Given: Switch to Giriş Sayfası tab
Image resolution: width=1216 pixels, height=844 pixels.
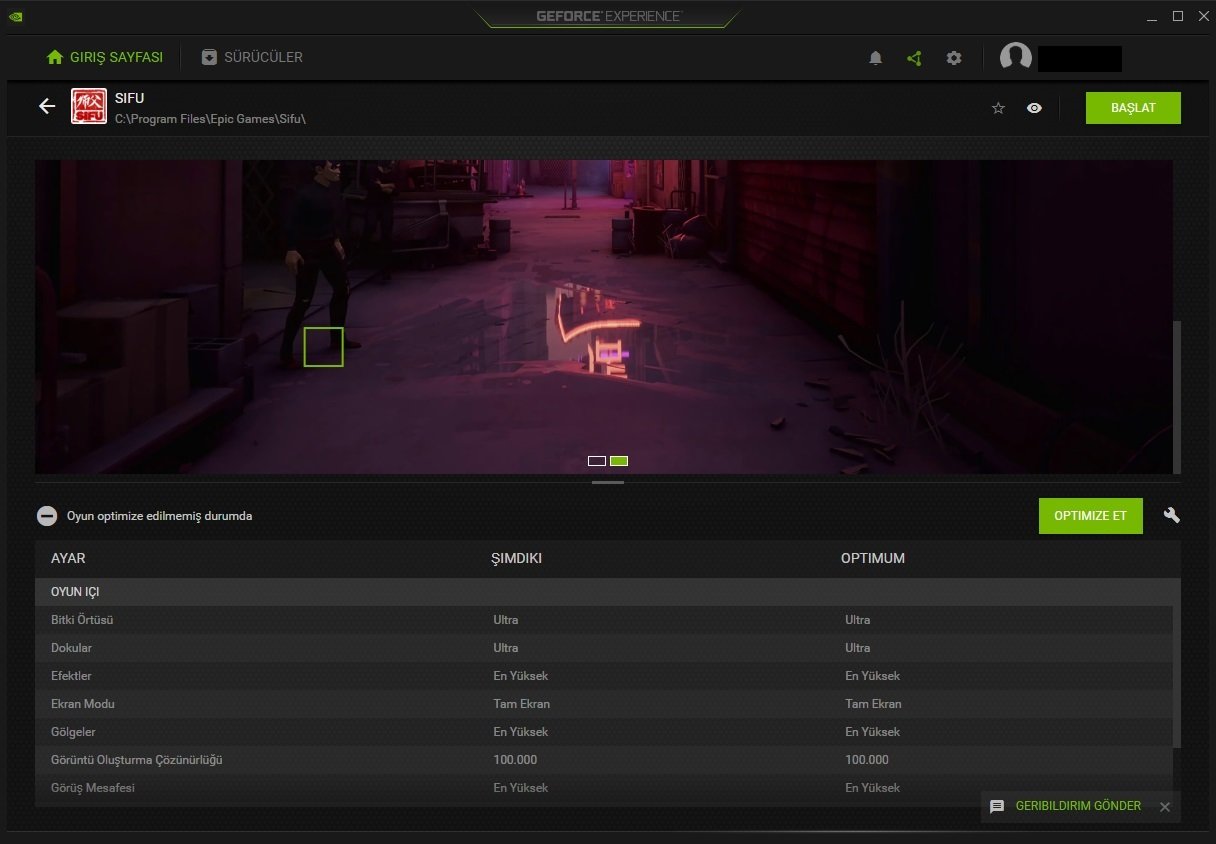Looking at the screenshot, I should (x=104, y=57).
